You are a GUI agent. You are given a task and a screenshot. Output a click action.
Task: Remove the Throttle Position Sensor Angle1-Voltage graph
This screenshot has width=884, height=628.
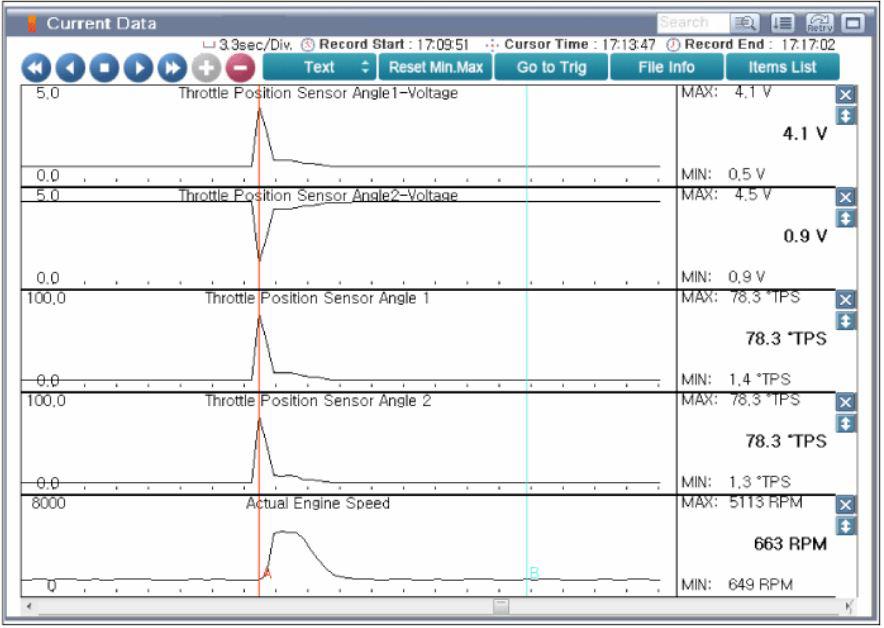pyautogui.click(x=845, y=94)
